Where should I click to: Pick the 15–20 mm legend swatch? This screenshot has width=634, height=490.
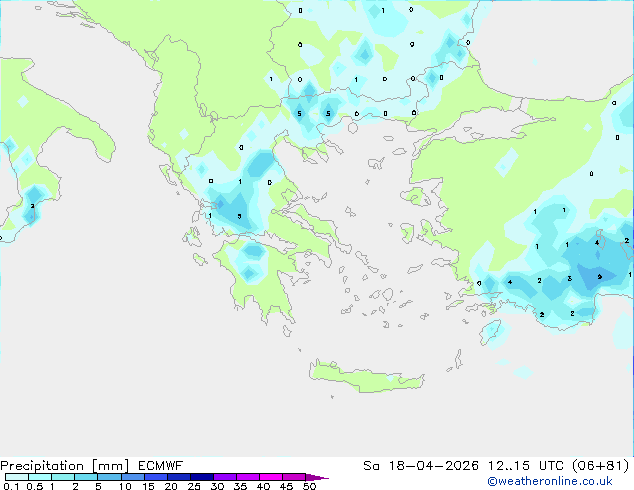pos(155,477)
